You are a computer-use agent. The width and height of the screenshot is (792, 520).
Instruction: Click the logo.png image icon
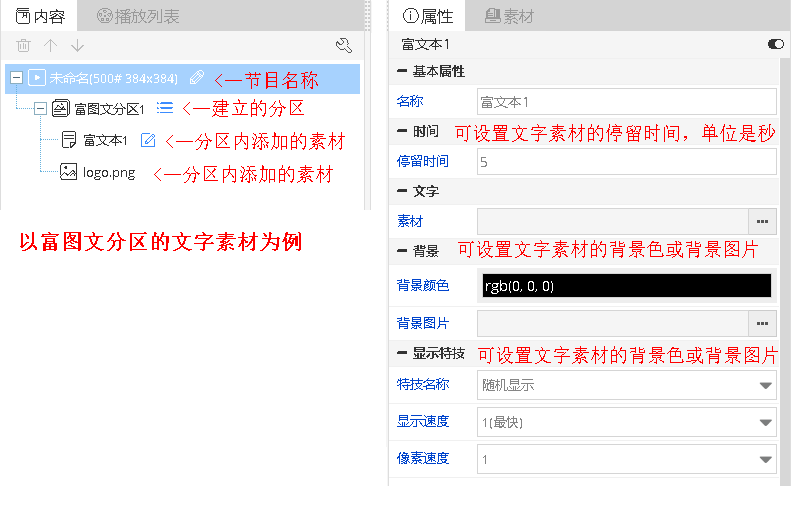pos(68,172)
